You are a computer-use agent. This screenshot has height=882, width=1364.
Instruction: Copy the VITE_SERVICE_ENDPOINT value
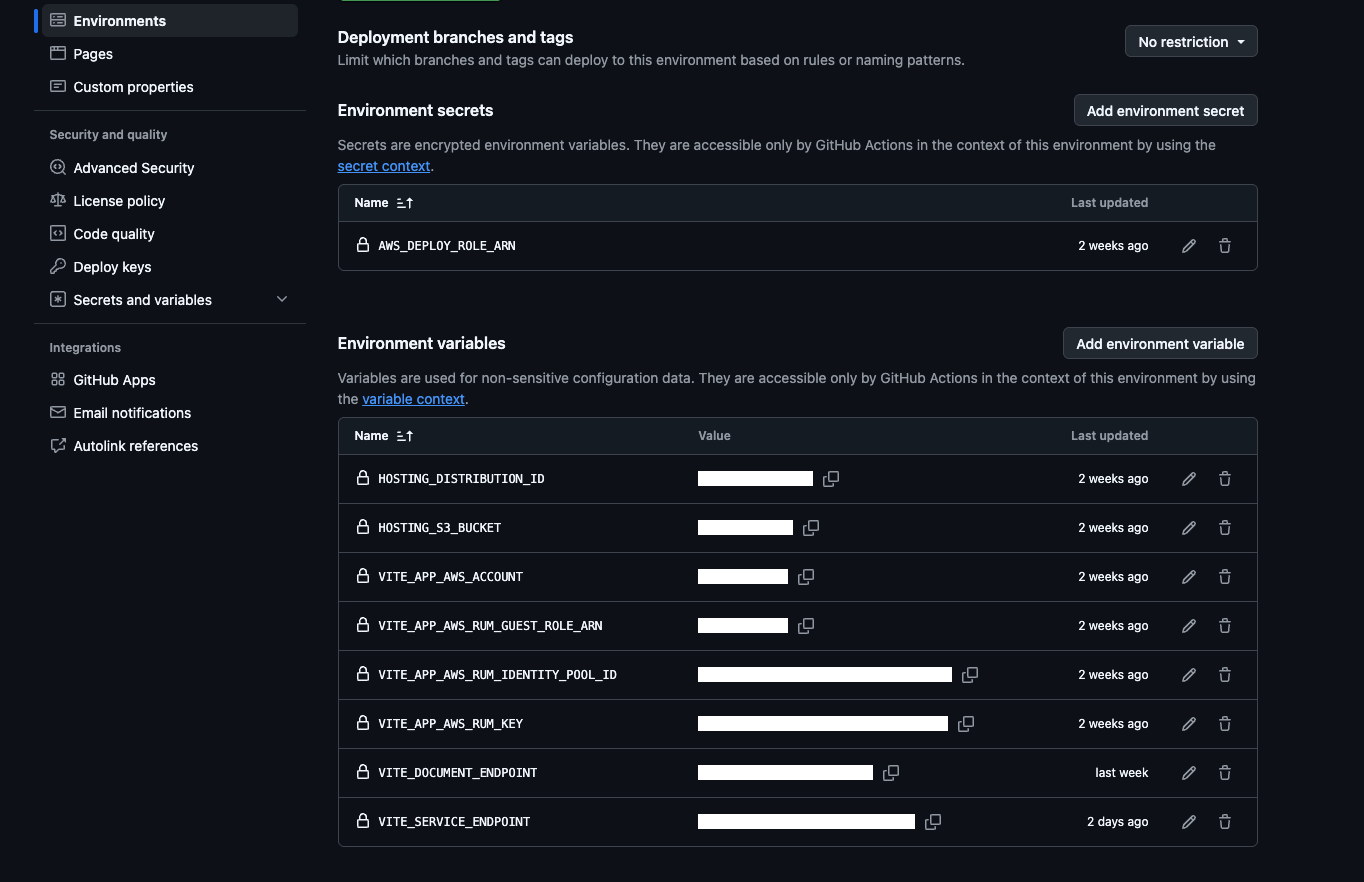933,822
